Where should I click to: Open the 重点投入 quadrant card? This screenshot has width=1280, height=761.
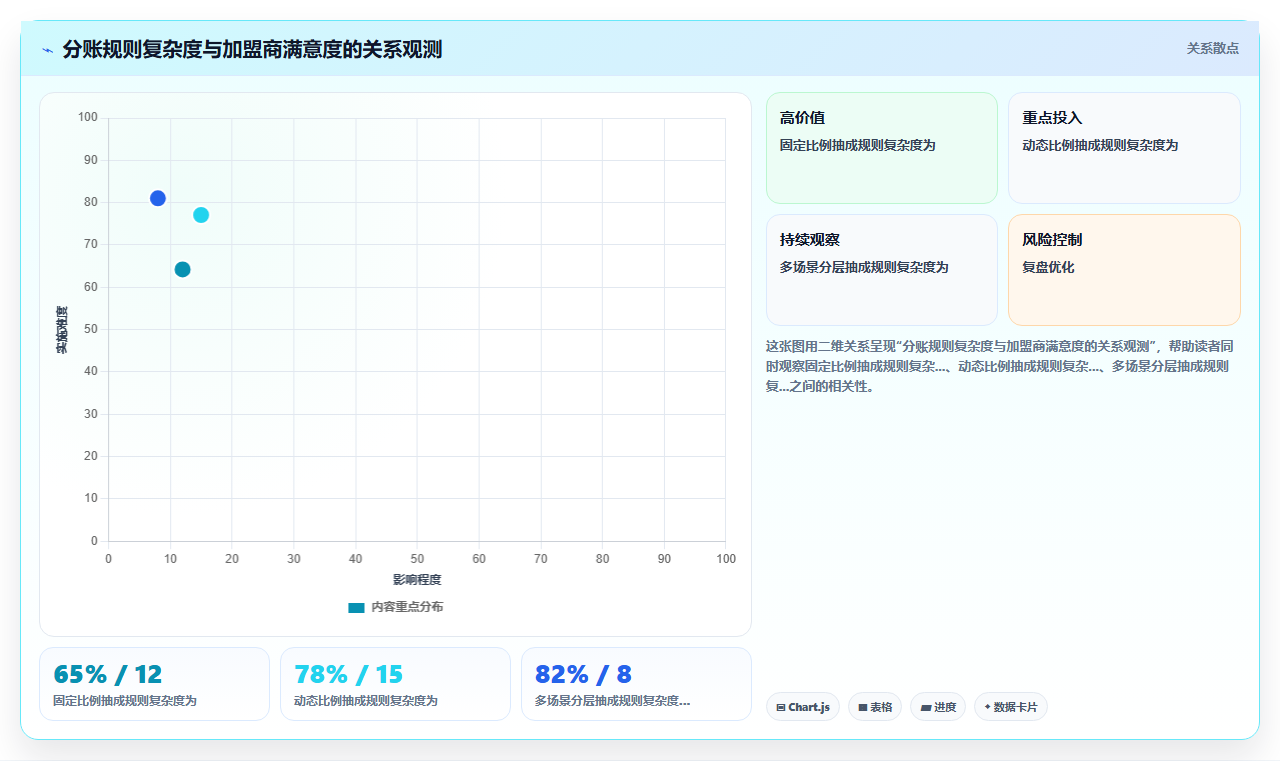[1124, 148]
